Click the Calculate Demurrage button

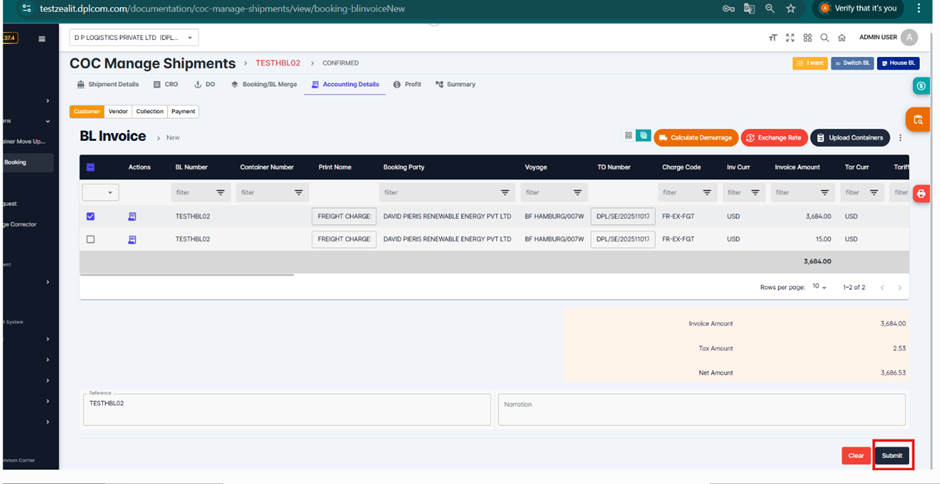[x=696, y=137]
